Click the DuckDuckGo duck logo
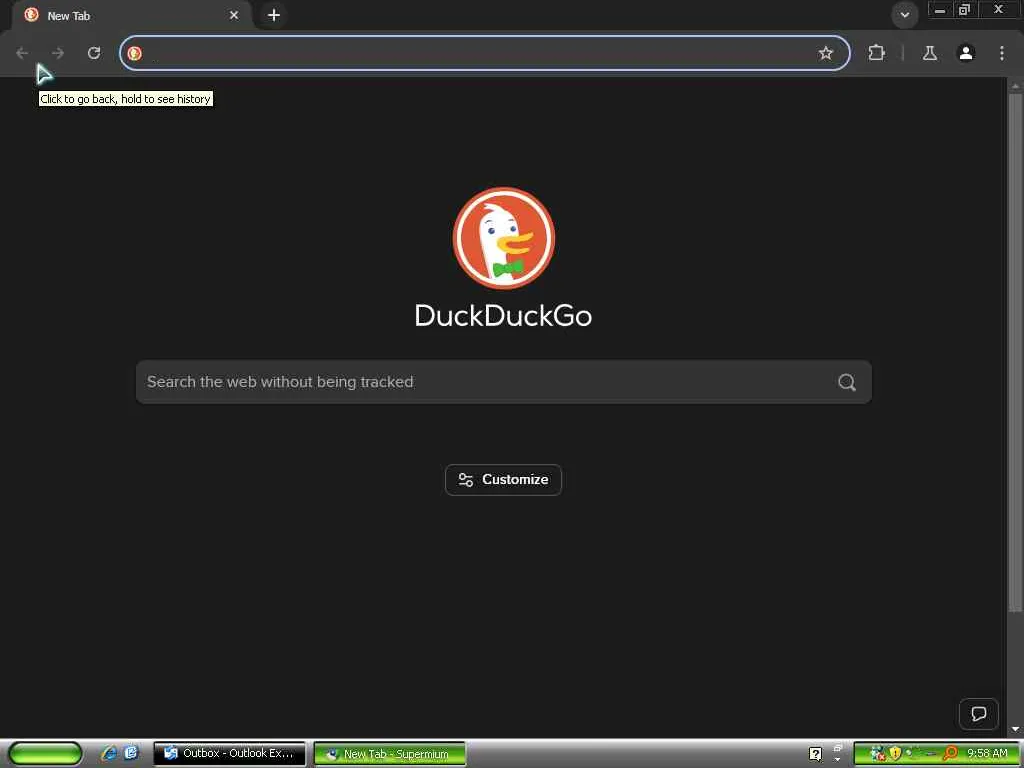The image size is (1024, 768). click(504, 238)
